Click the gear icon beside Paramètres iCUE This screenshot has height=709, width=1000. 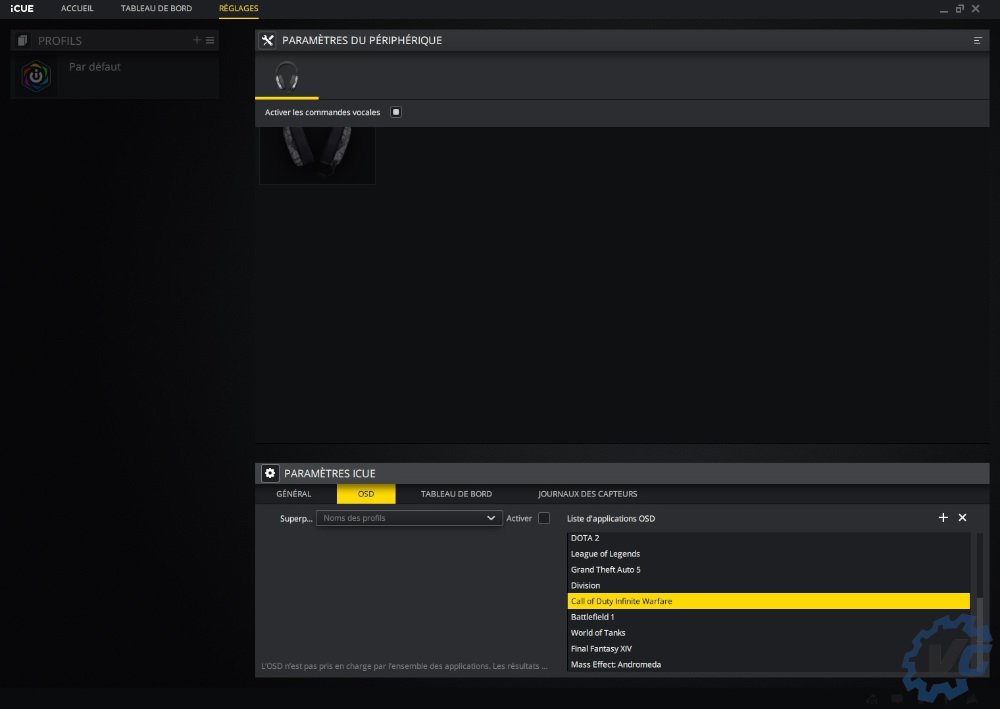(269, 473)
